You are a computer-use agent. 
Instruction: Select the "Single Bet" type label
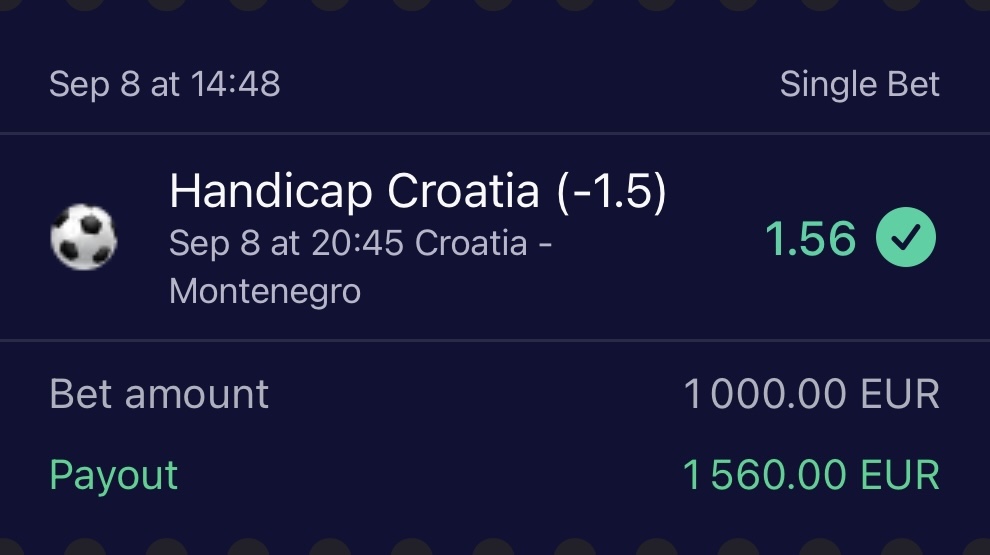pos(859,84)
